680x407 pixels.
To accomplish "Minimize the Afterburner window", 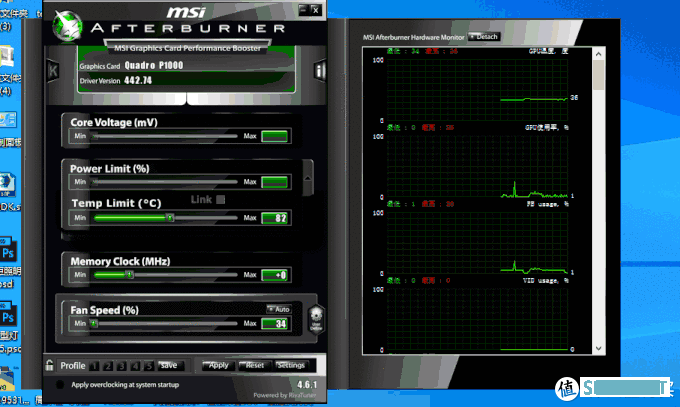I will 303,10.
